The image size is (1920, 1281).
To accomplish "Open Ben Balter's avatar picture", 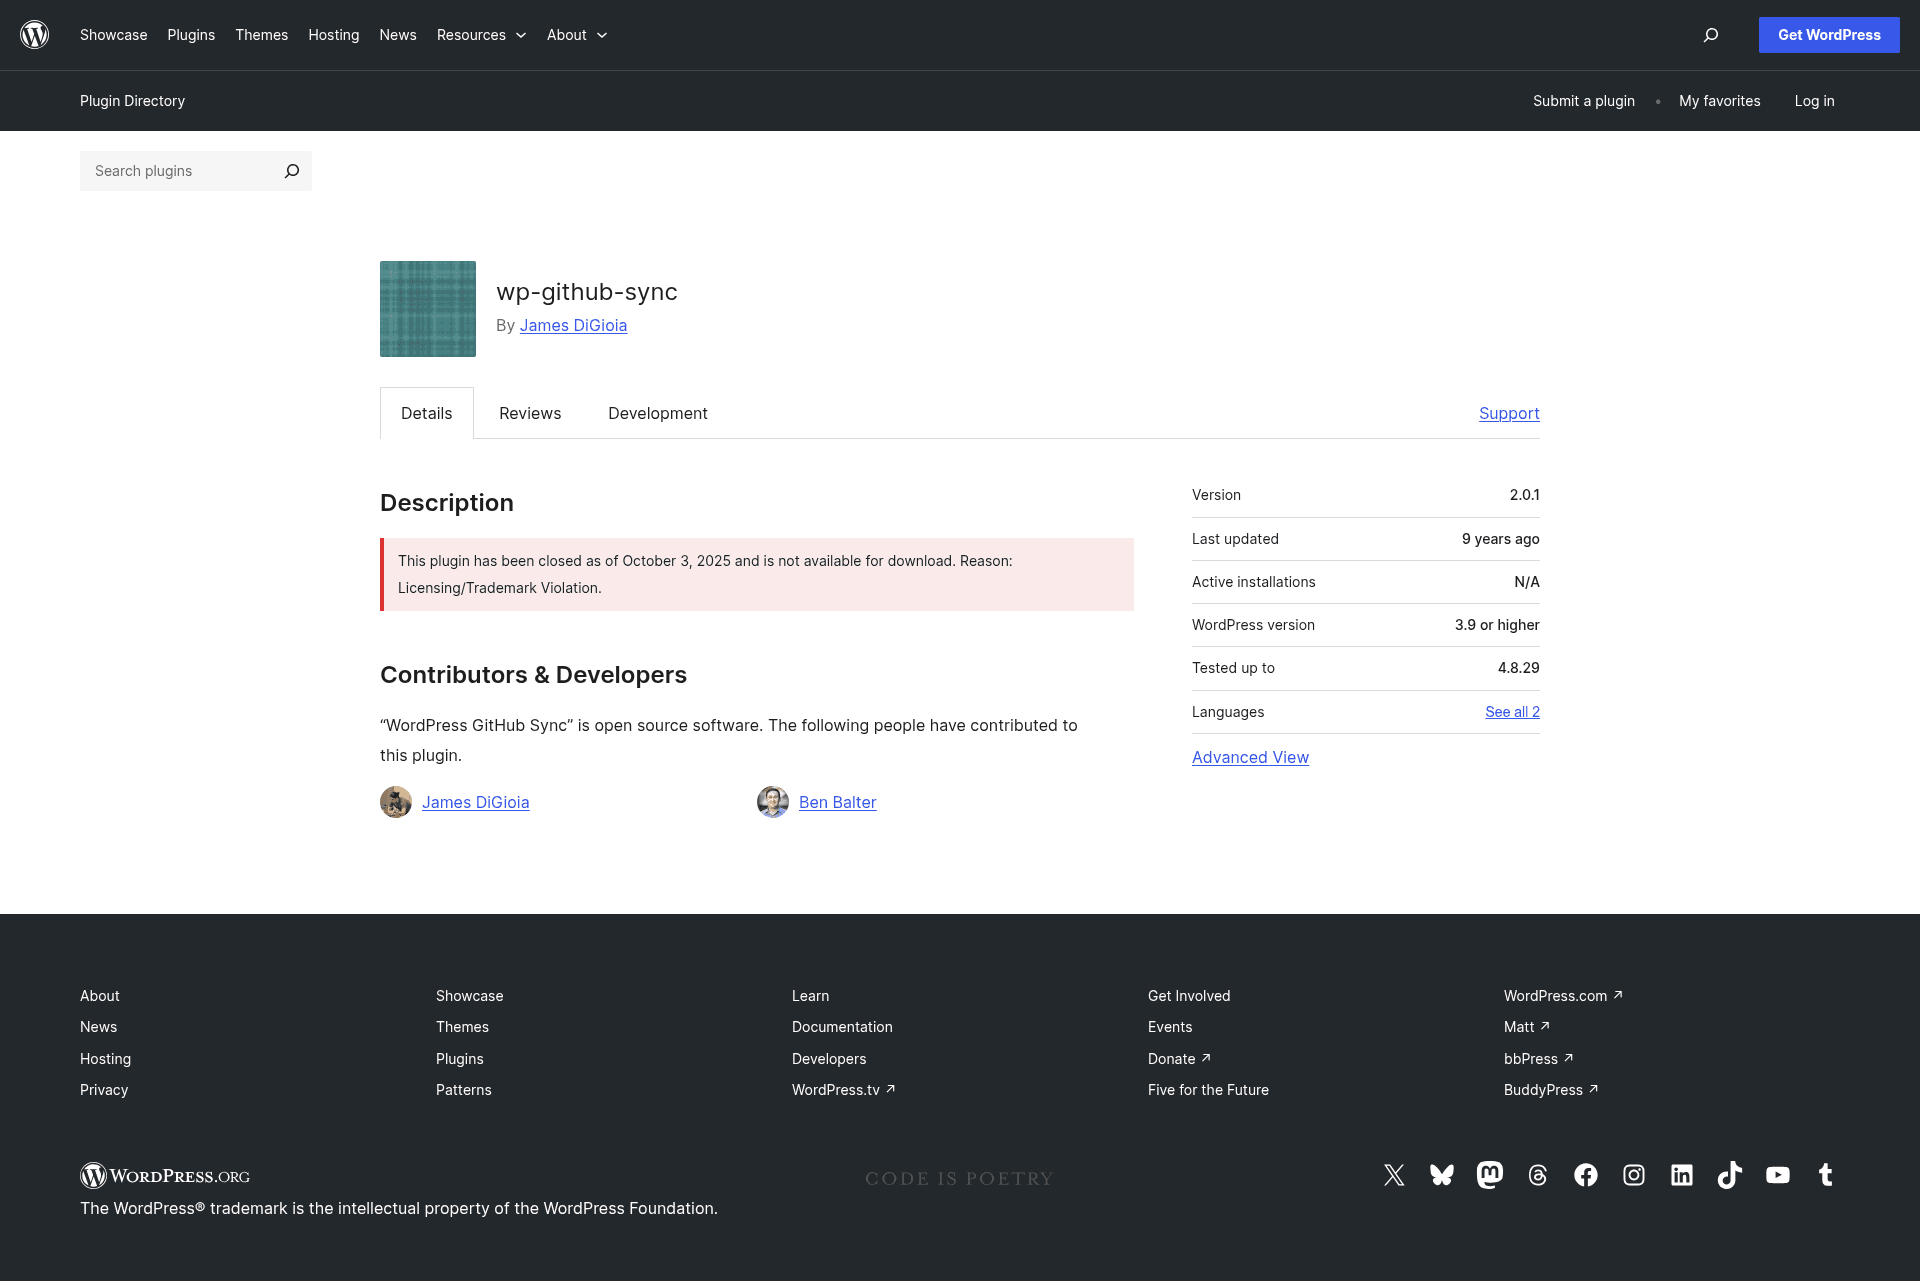I will [x=773, y=802].
